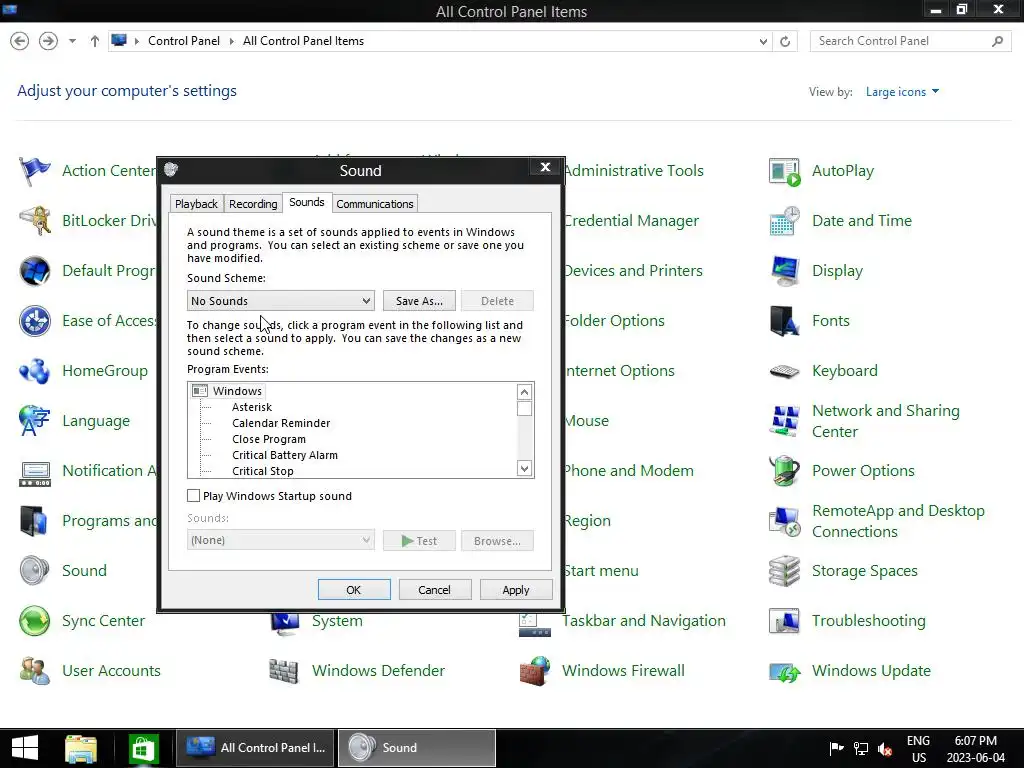Click the muted volume tray icon
This screenshot has width=1024, height=768.
pyautogui.click(x=886, y=749)
